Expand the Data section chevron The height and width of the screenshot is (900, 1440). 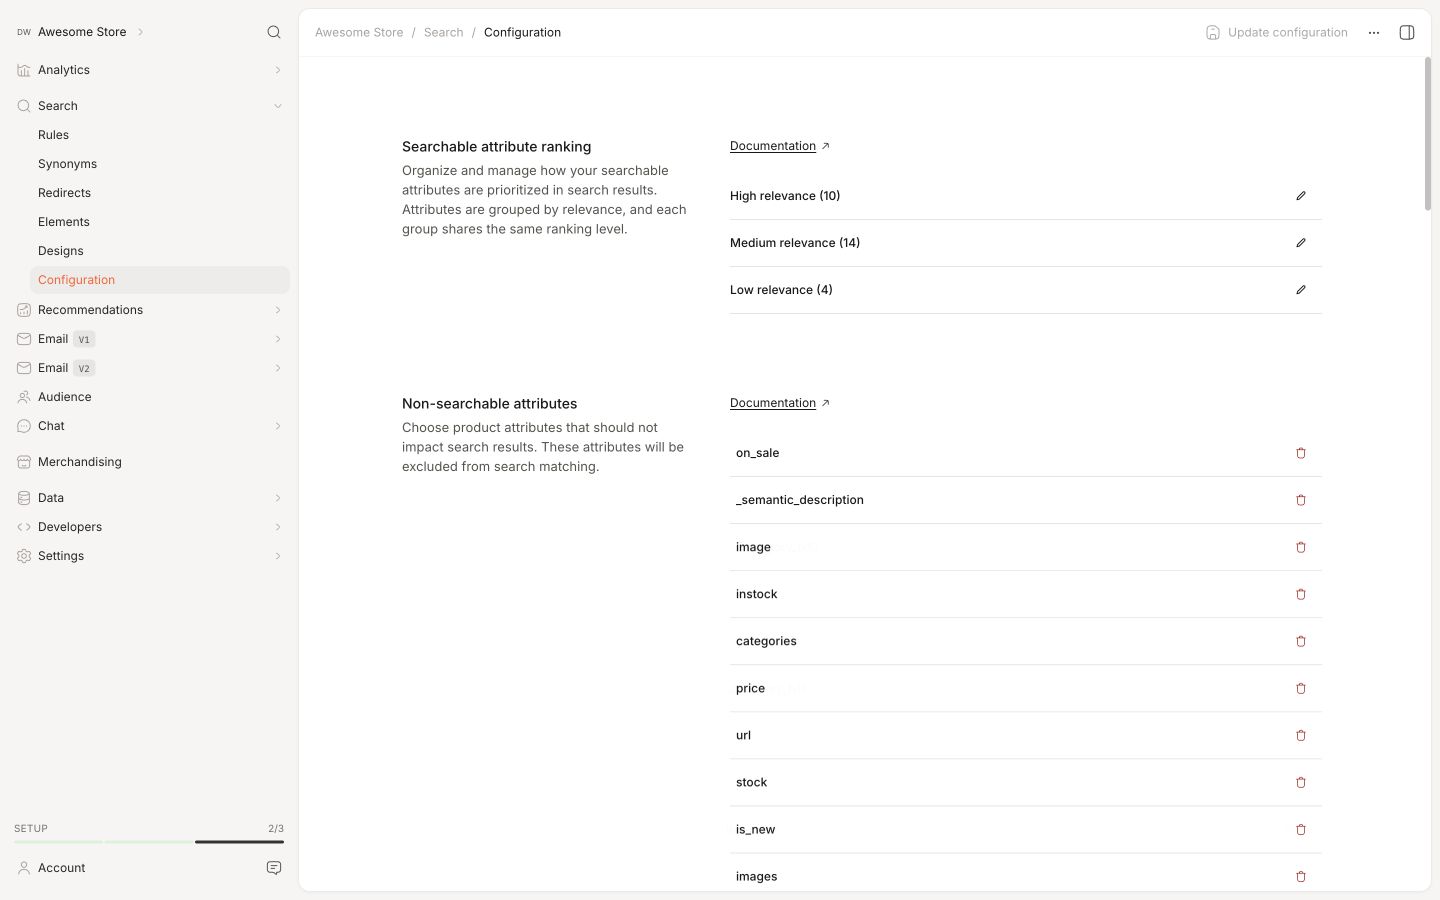pos(278,498)
